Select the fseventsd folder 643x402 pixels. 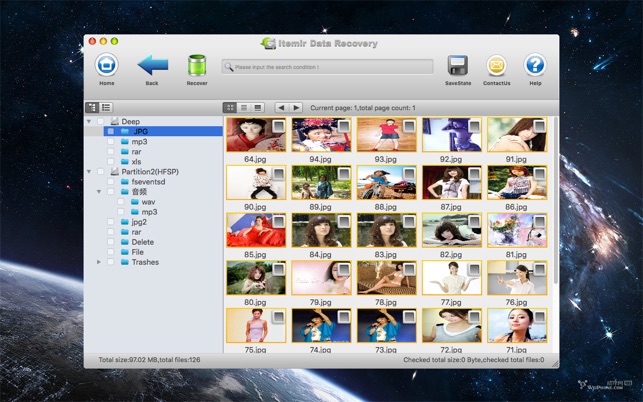(x=148, y=182)
